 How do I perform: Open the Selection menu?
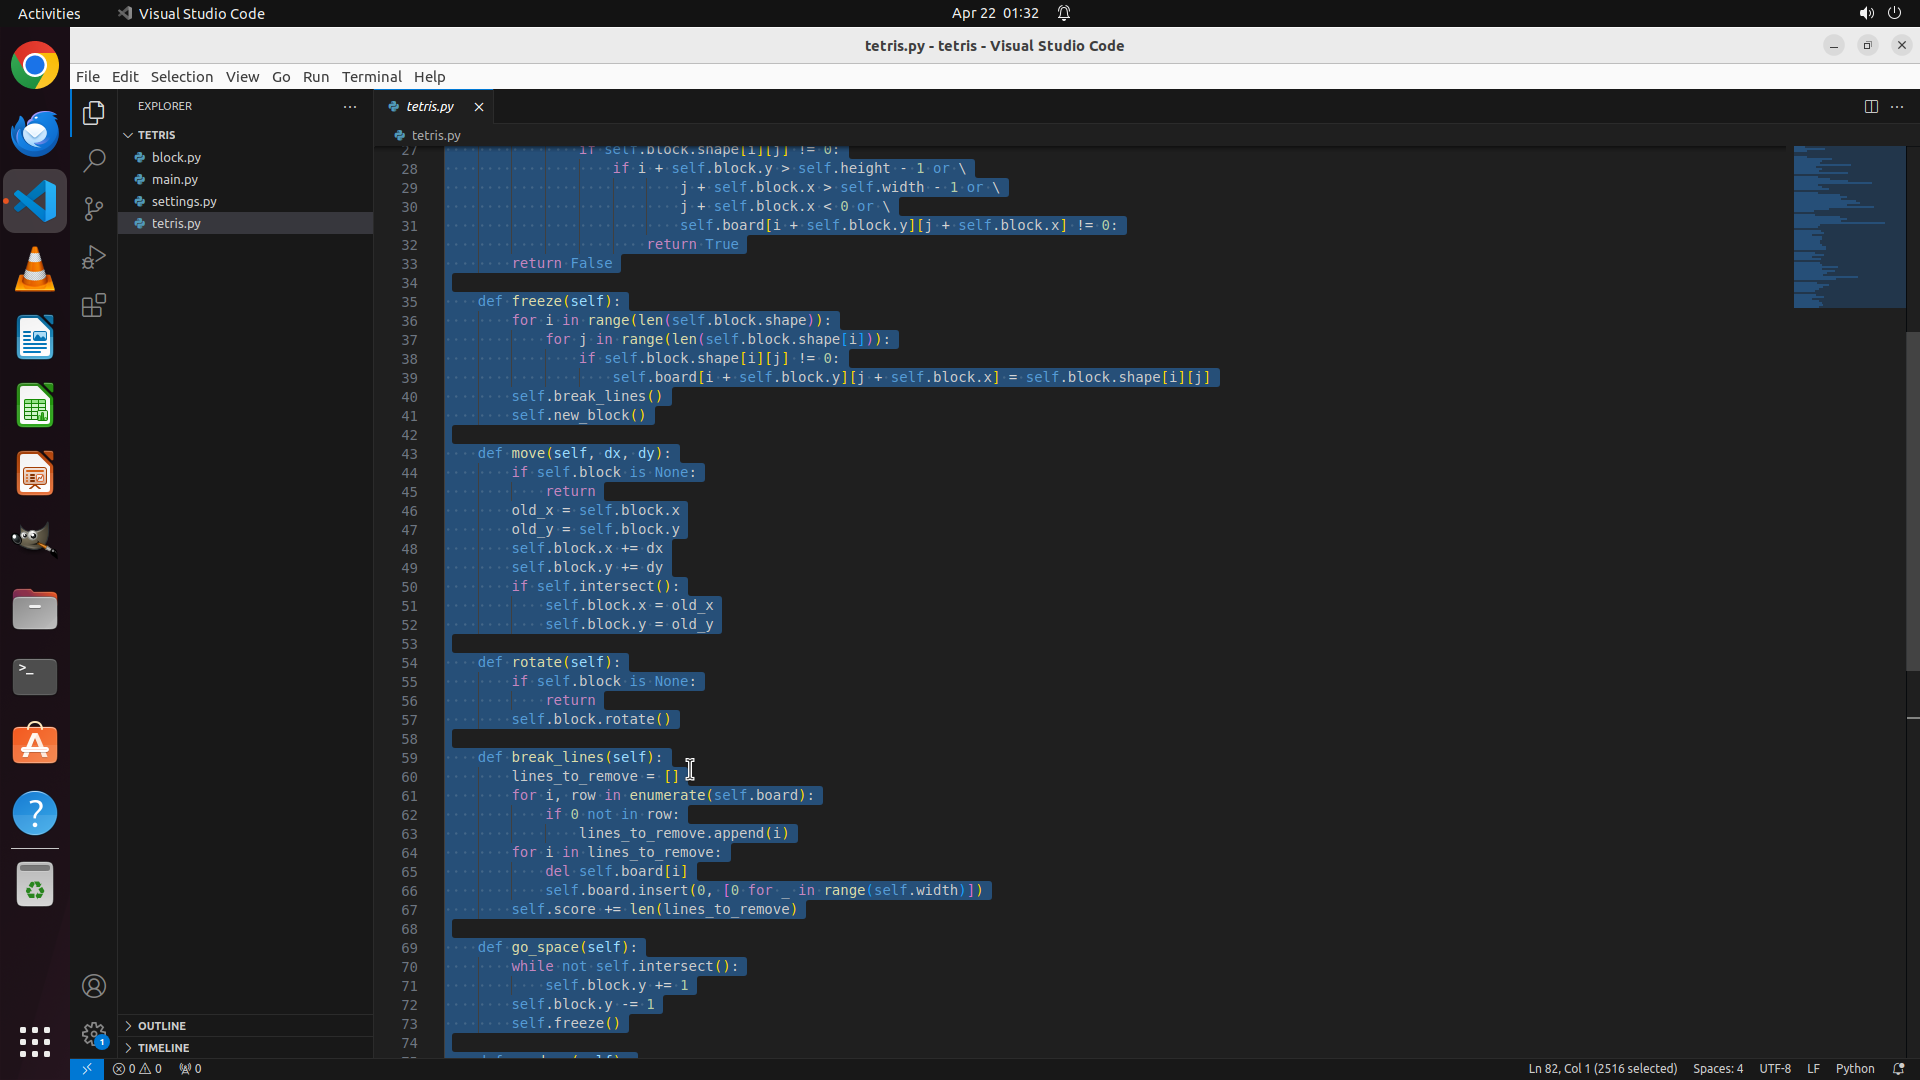click(x=181, y=77)
